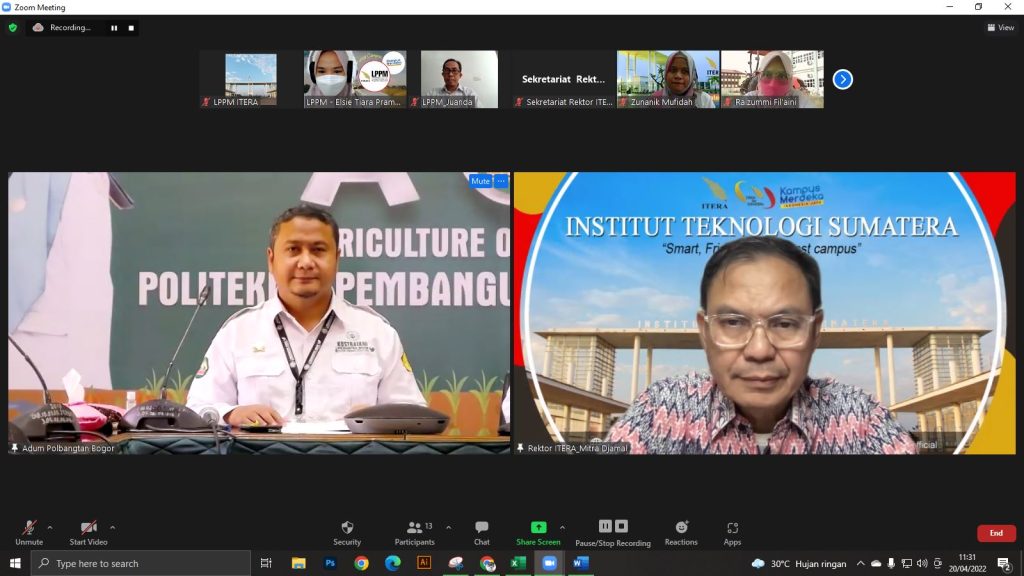The image size is (1024, 576).
Task: Open the Participants panel
Action: pos(414,533)
